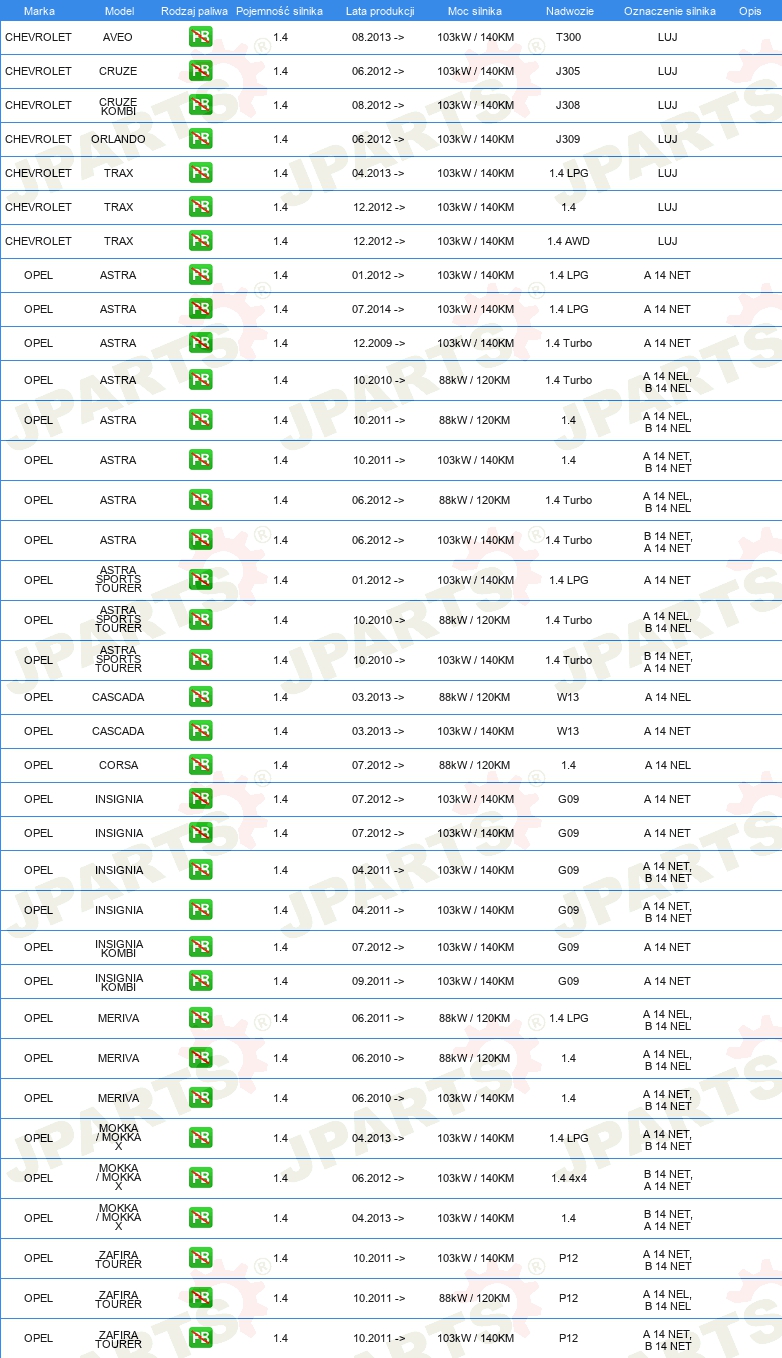Screen dimensions: 782x1358
Task: Click the CORSA model cell
Action: click(118, 765)
